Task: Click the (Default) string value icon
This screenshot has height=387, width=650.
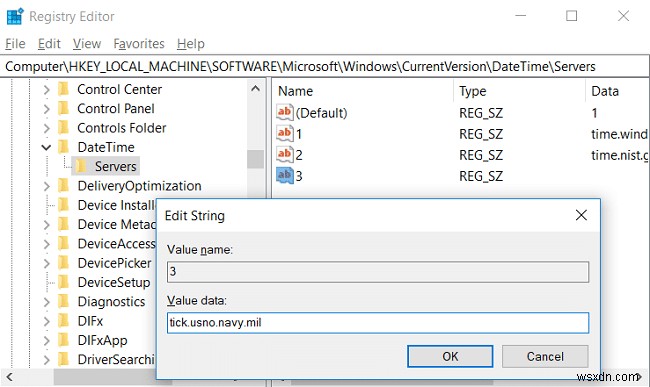Action: tap(284, 112)
